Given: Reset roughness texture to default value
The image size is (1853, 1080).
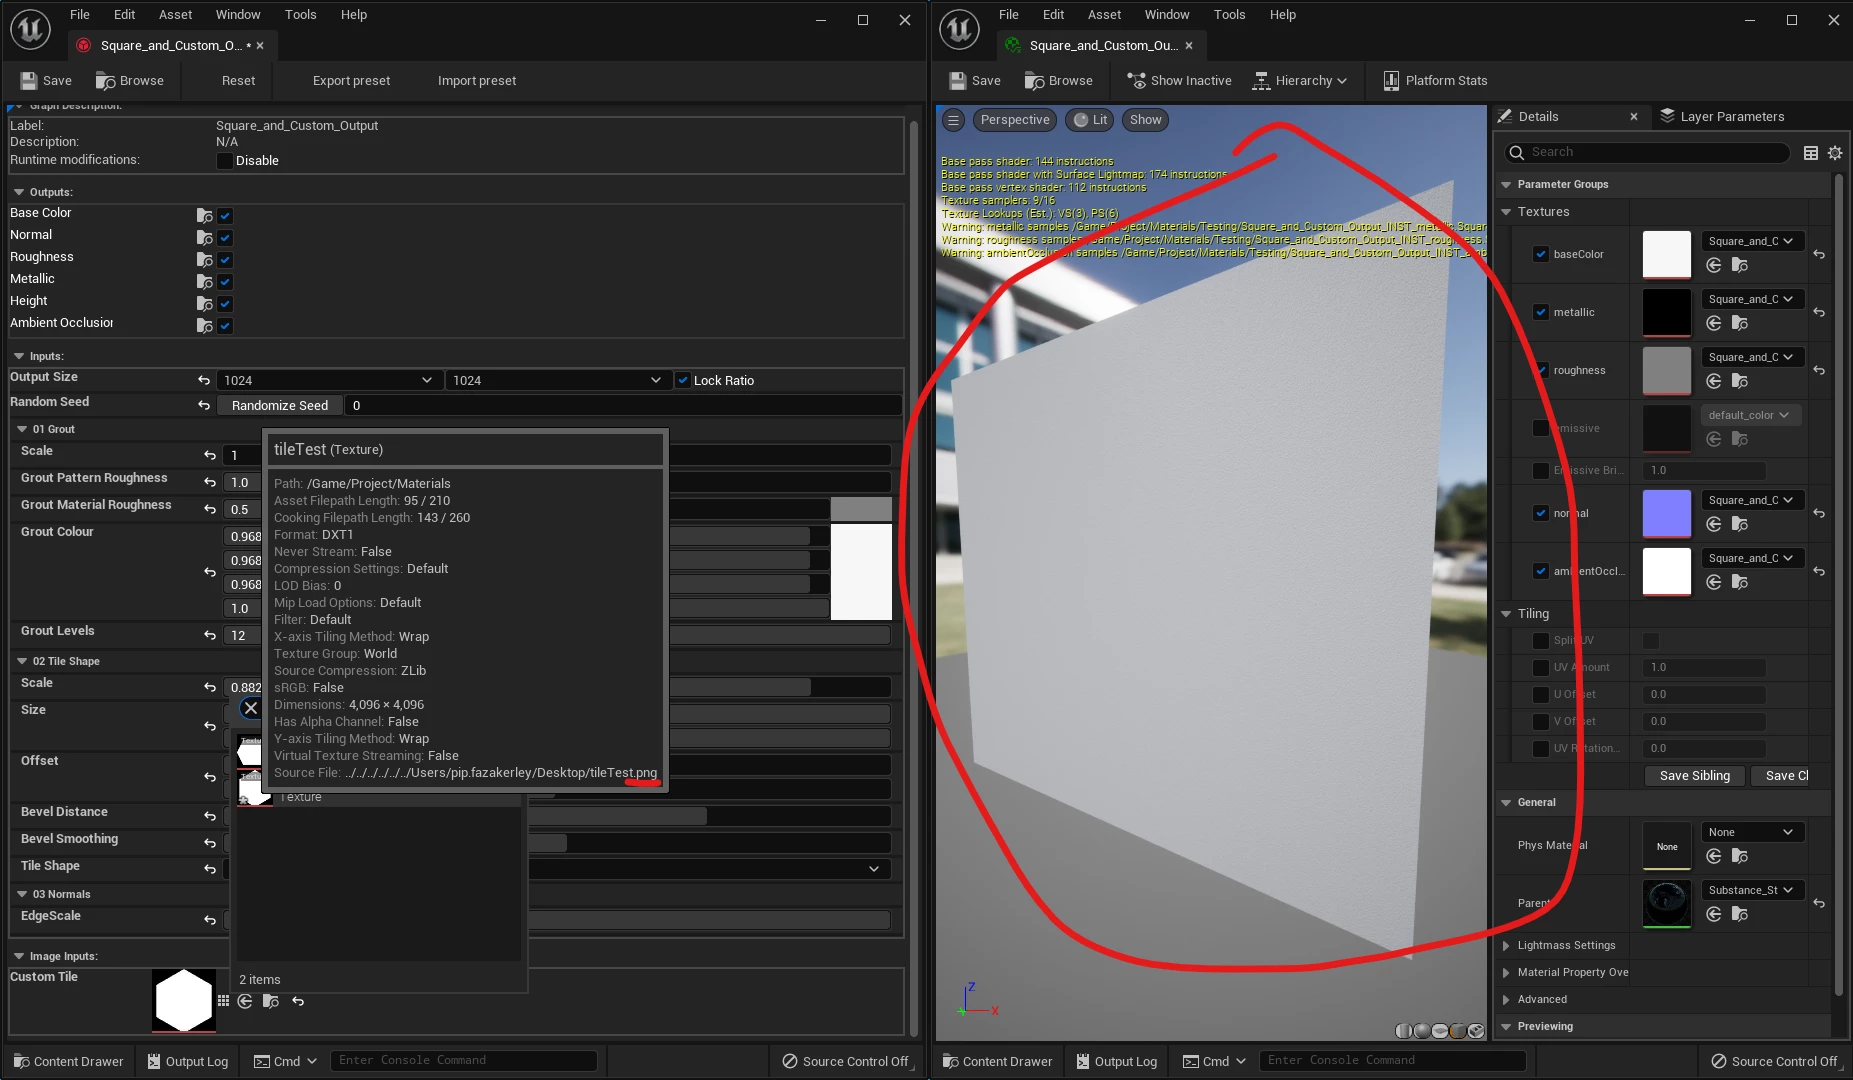Looking at the screenshot, I should (1819, 370).
